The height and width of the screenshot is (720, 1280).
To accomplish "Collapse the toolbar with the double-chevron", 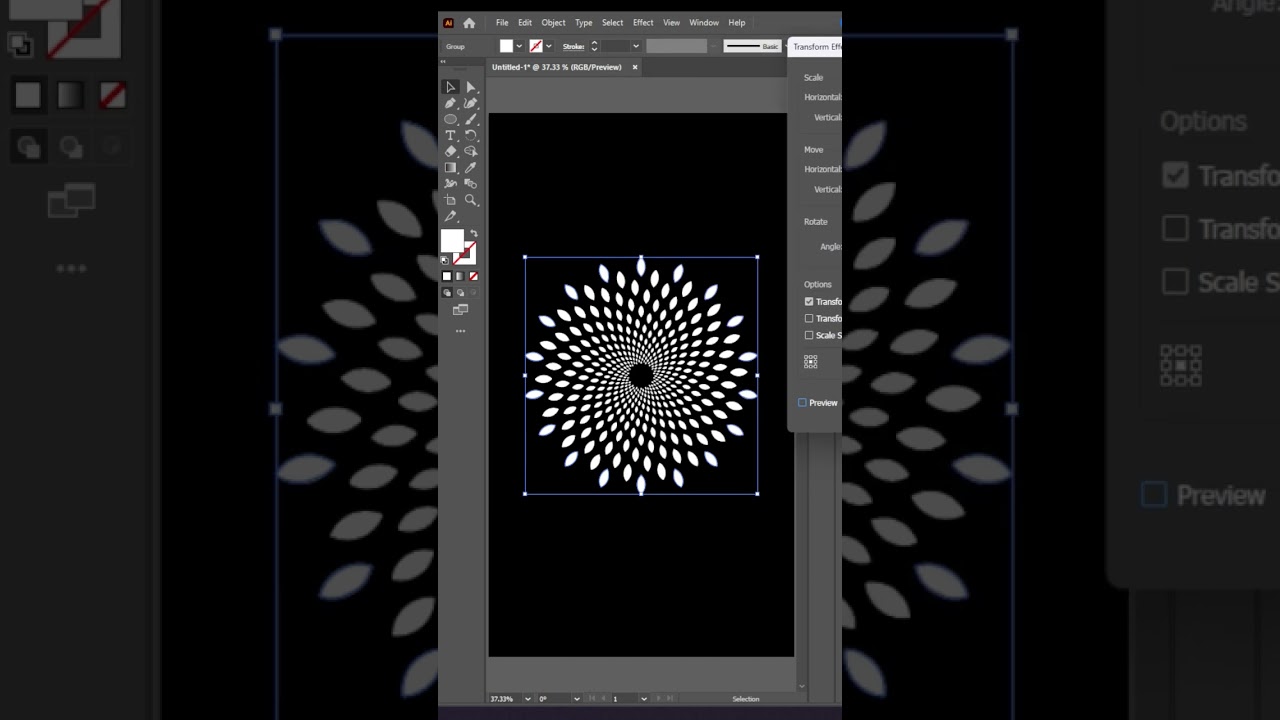I will (x=444, y=61).
